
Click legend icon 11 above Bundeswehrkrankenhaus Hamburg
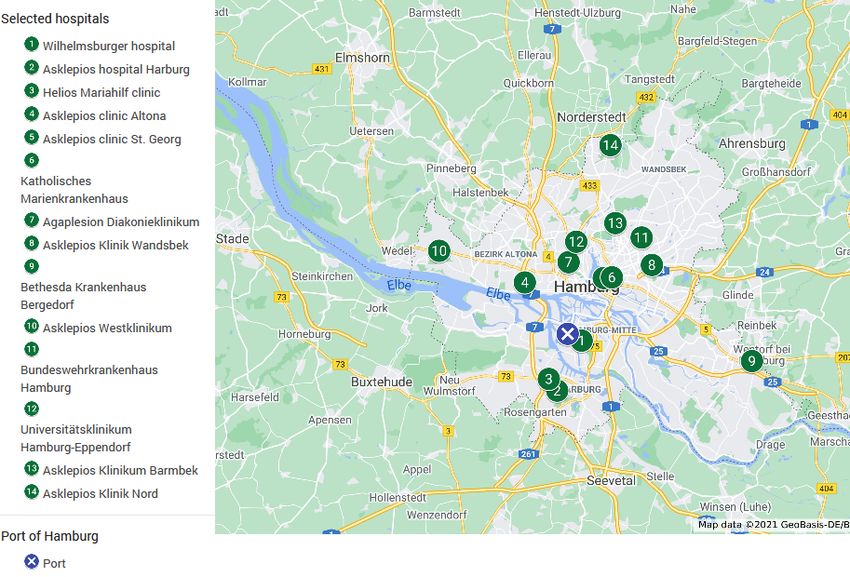(x=31, y=349)
